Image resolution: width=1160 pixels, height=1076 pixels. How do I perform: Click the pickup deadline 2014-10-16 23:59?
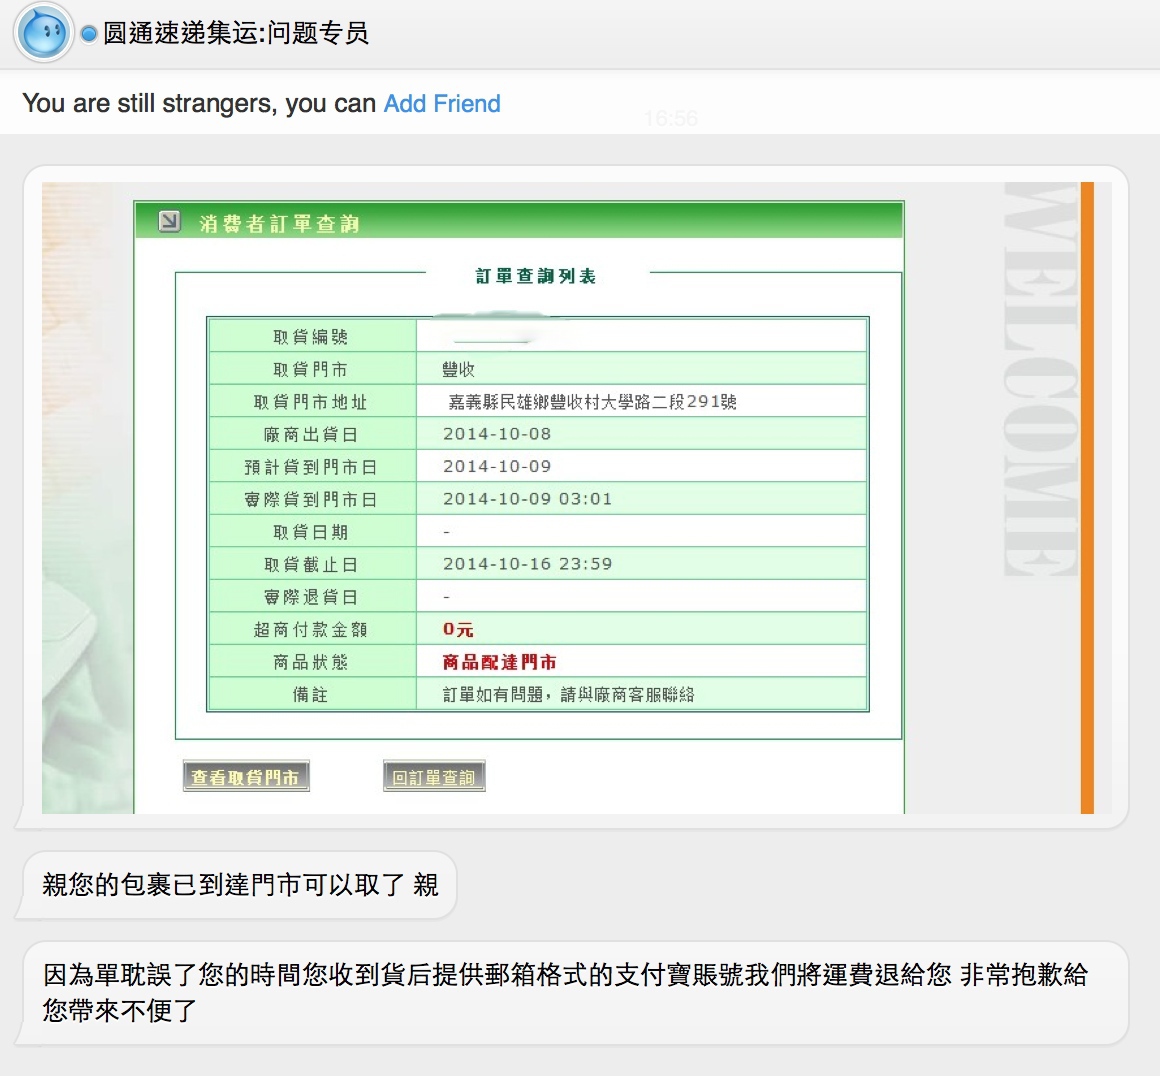[527, 565]
